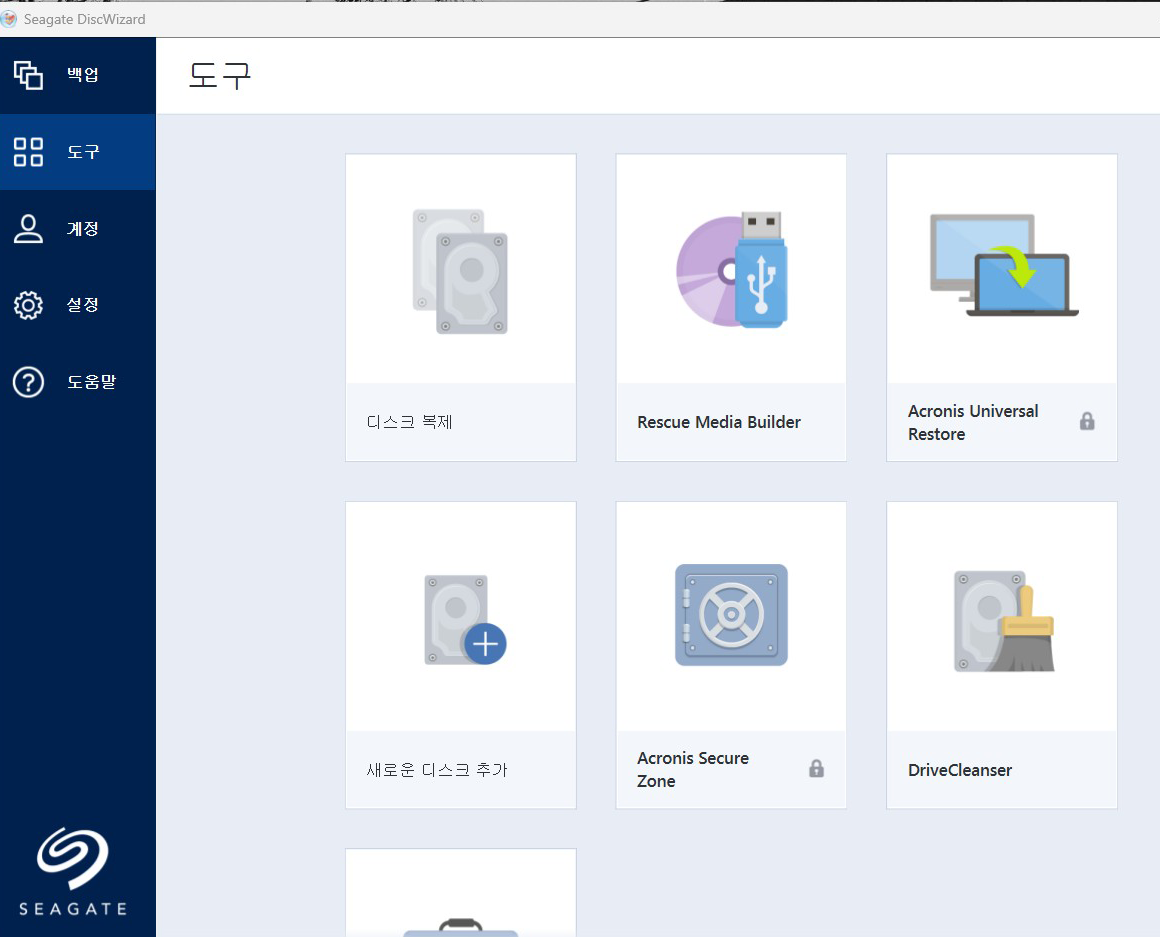Open the 설정 (Settings) gear icon

[28, 305]
